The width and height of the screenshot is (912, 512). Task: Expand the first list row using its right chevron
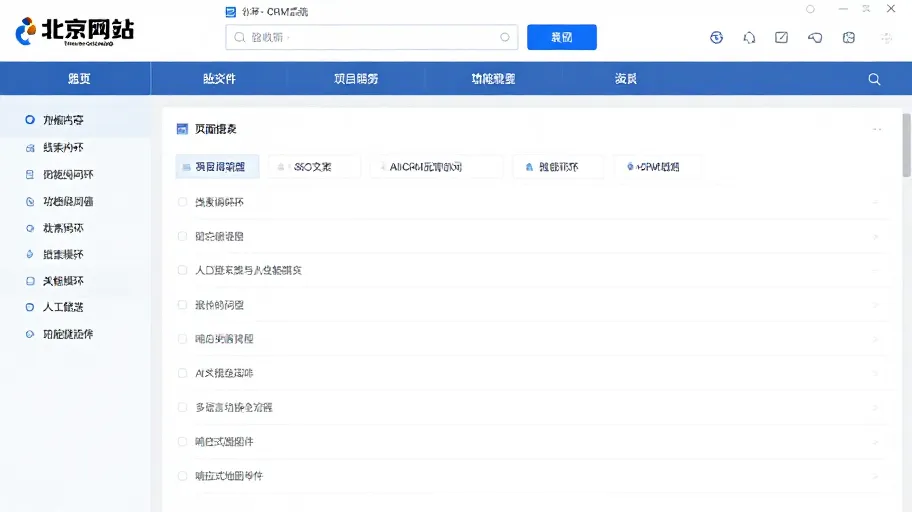click(x=875, y=202)
